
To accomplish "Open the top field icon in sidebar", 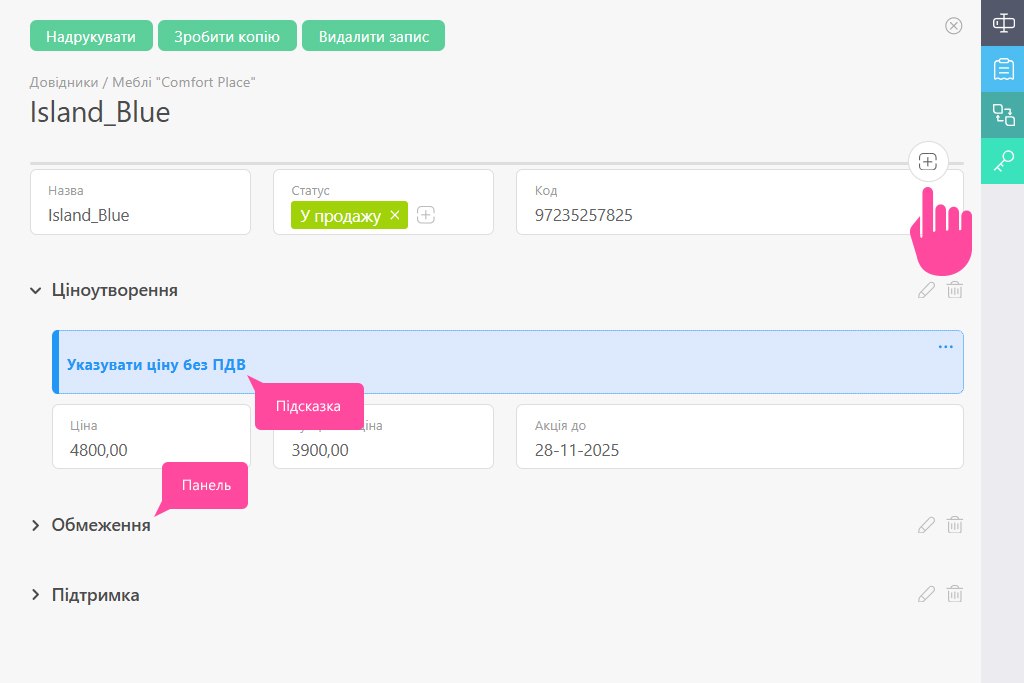I will point(1002,22).
